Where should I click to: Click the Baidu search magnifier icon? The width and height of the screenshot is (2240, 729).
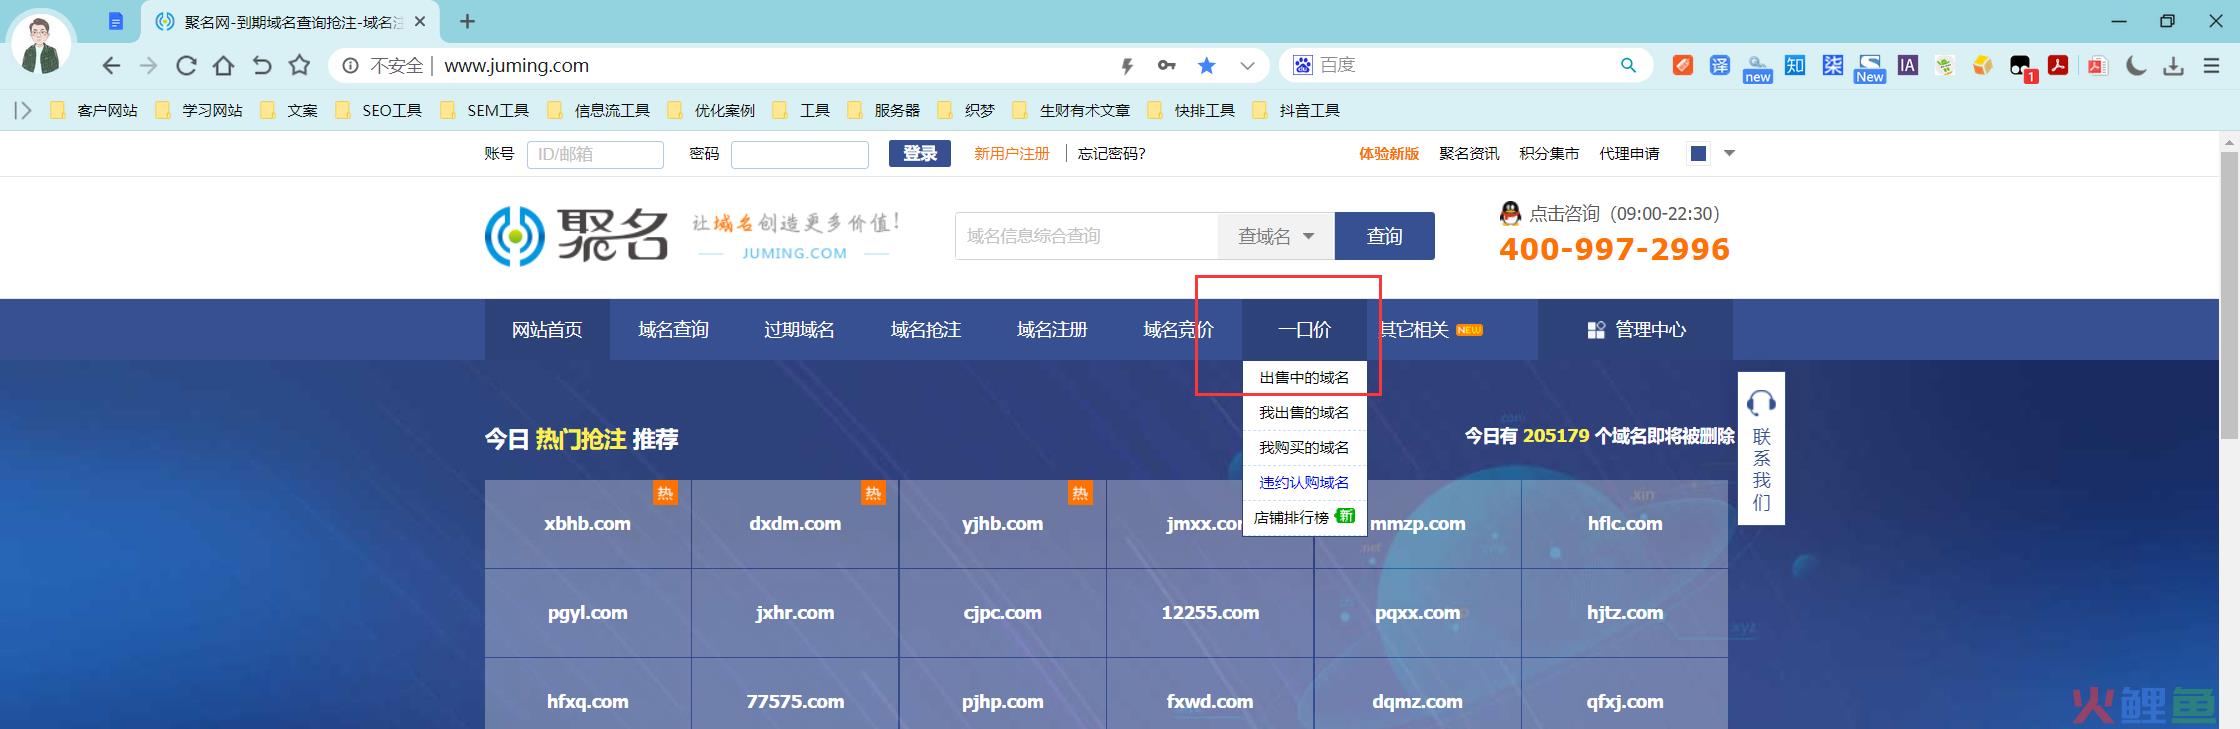pyautogui.click(x=1628, y=66)
